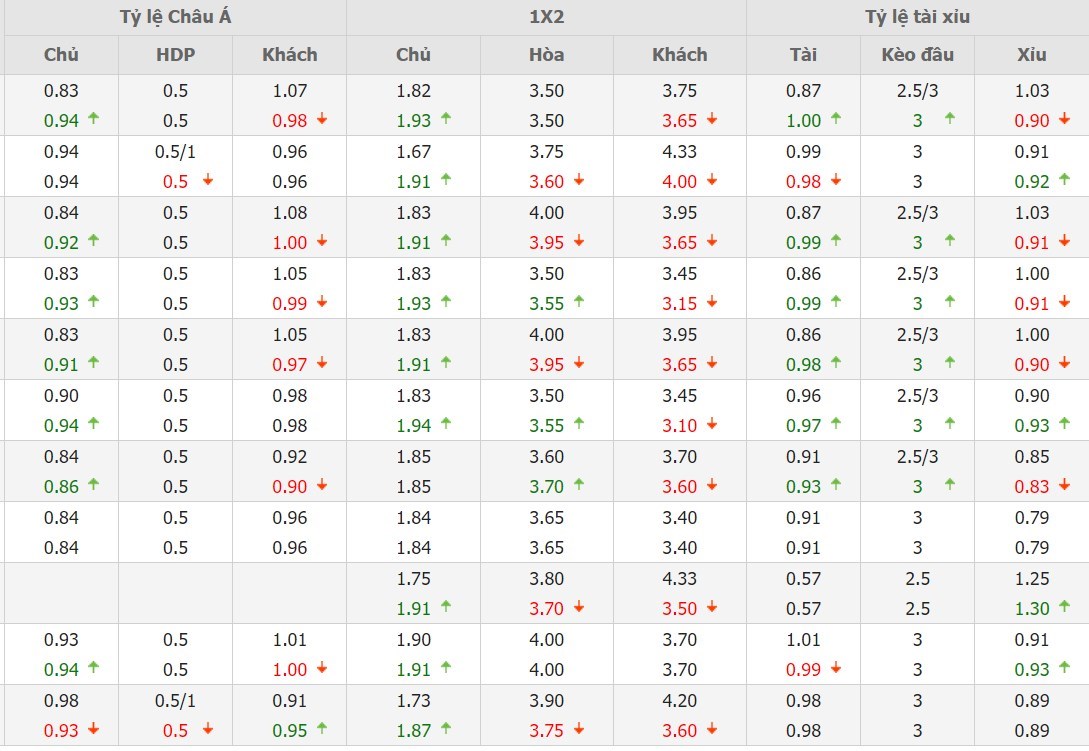Click the Kèo đầu column header
Image resolution: width=1089 pixels, height=751 pixels.
(917, 55)
